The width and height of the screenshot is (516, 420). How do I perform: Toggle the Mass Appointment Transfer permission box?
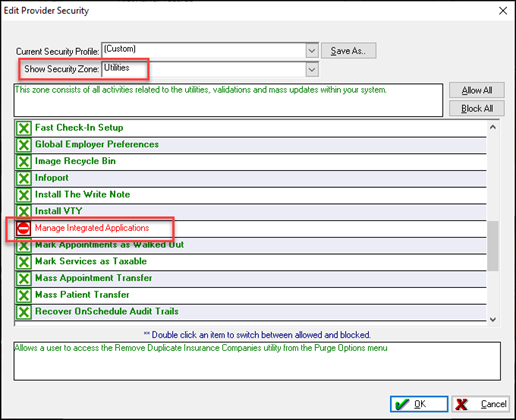pos(23,279)
